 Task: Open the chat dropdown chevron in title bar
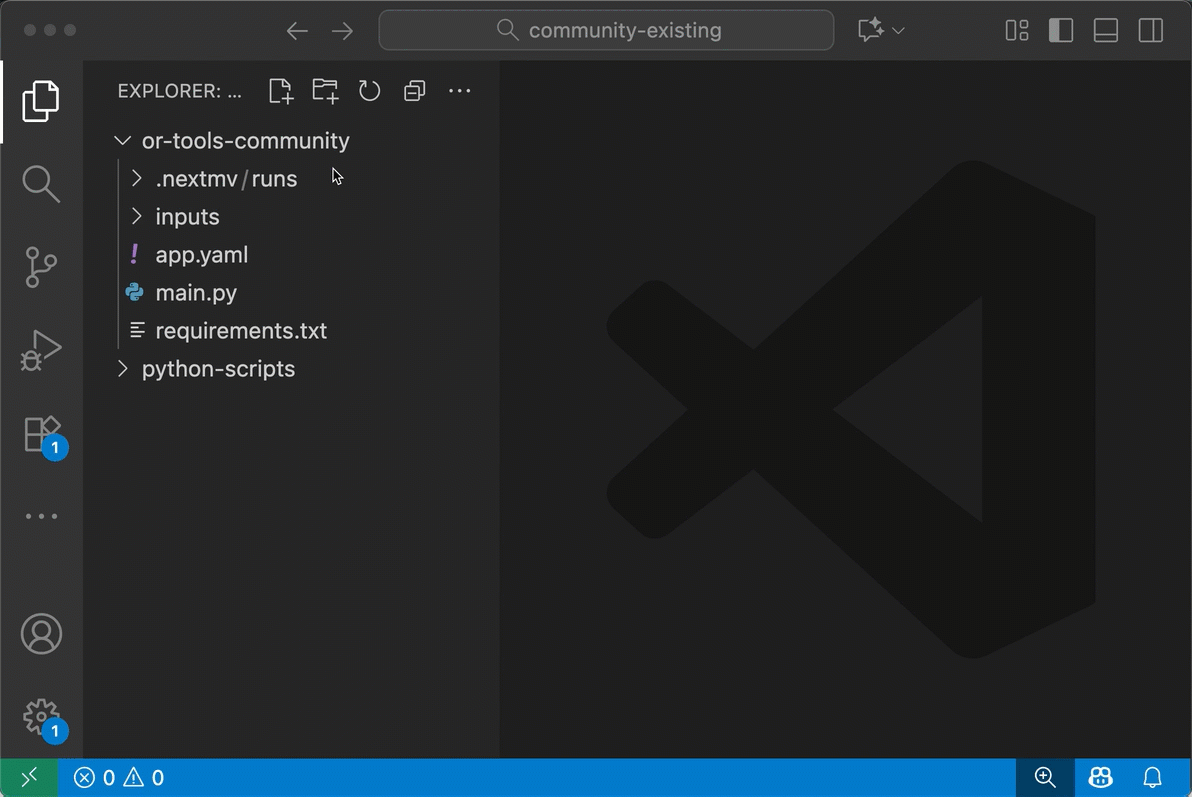coord(898,30)
